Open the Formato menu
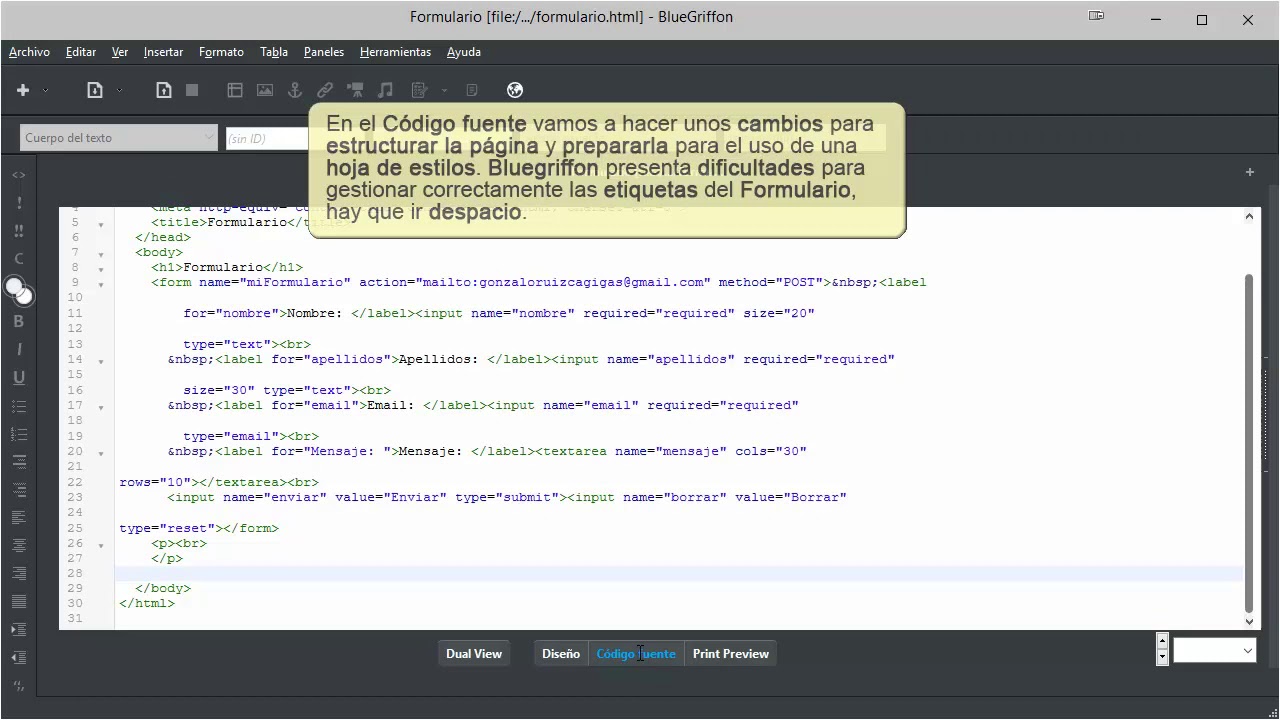 coord(221,52)
